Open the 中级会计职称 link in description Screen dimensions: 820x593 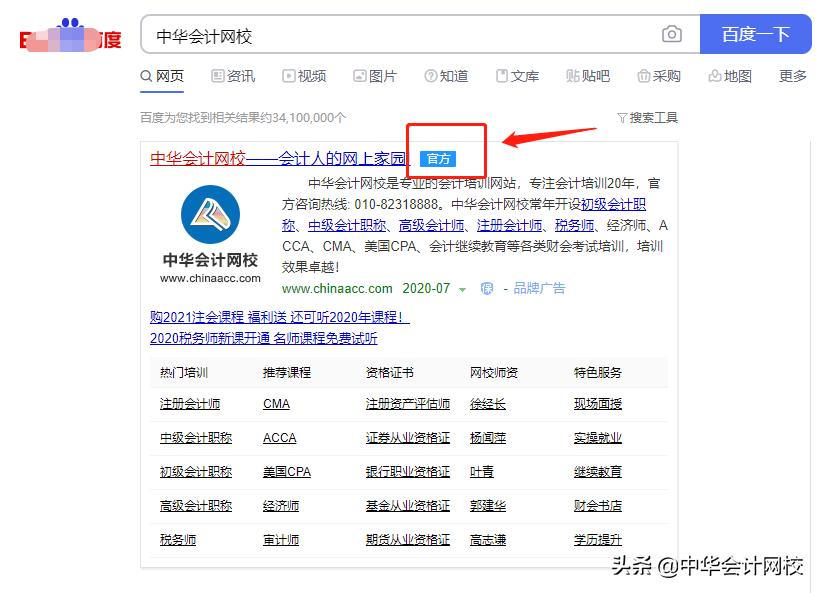[347, 225]
